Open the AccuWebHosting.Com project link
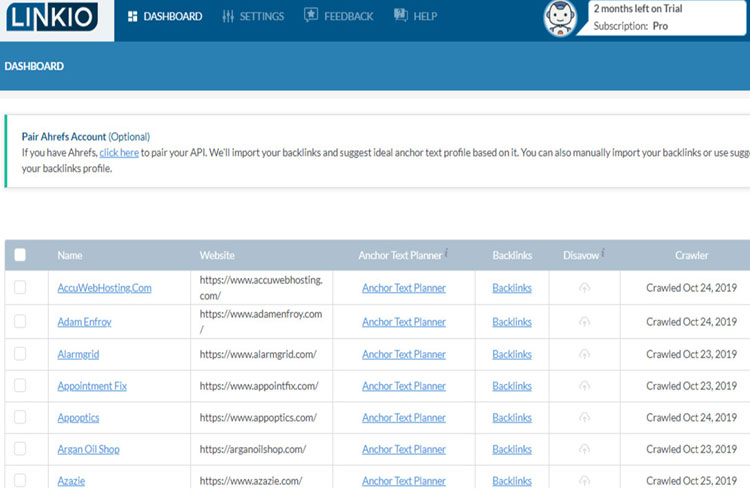The height and width of the screenshot is (500, 750). coord(104,288)
